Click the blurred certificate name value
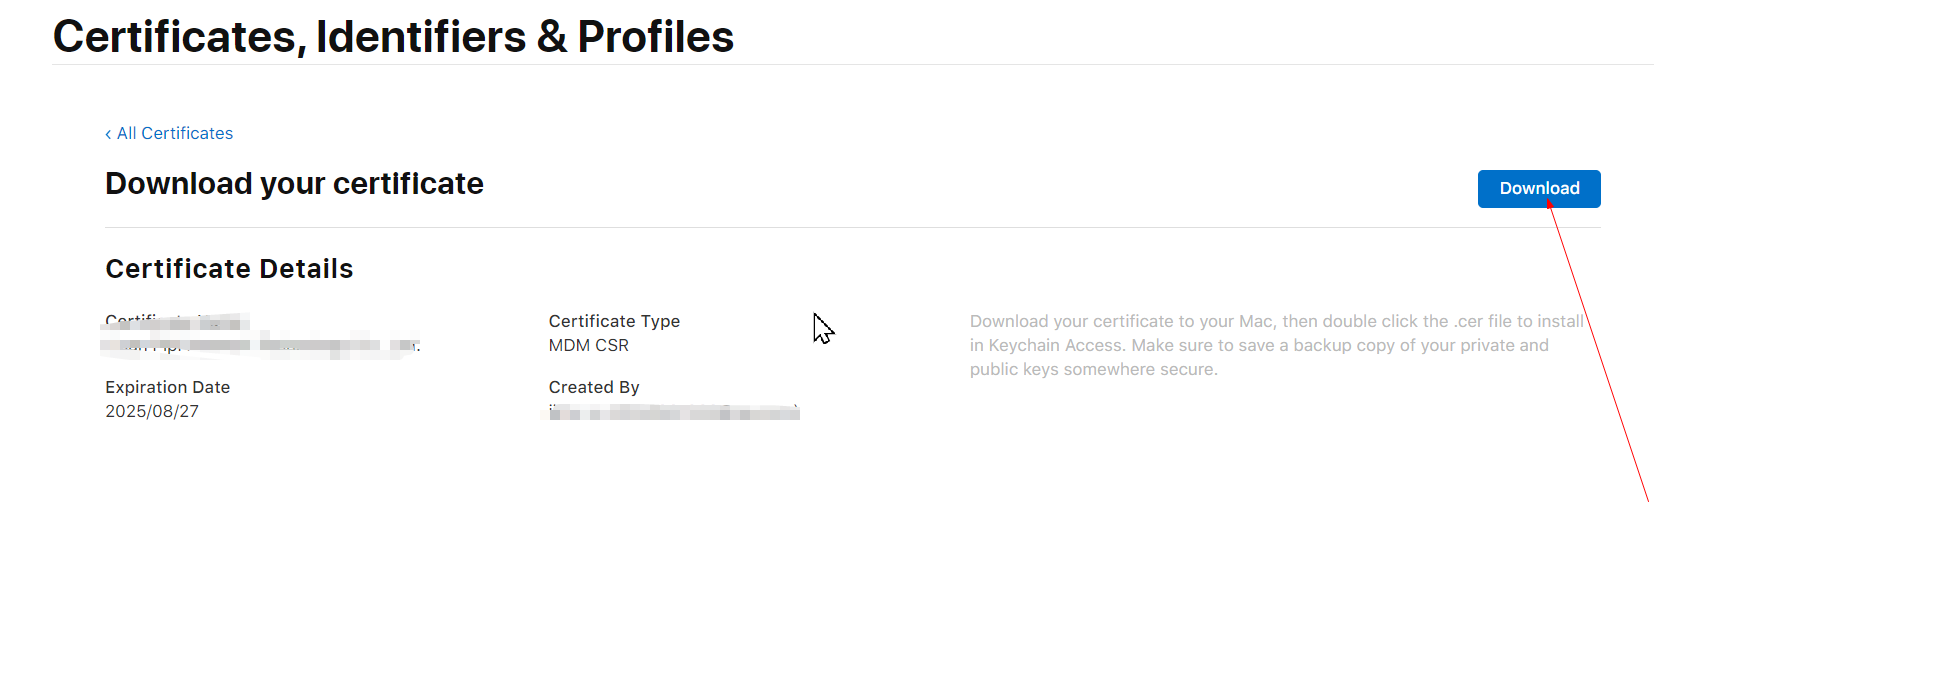 [261, 346]
